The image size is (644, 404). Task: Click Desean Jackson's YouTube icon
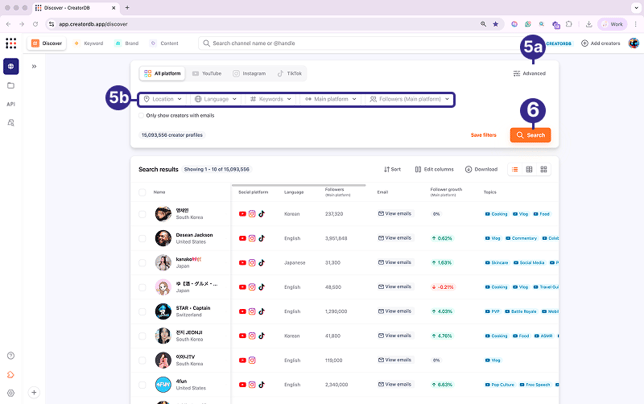pos(242,238)
